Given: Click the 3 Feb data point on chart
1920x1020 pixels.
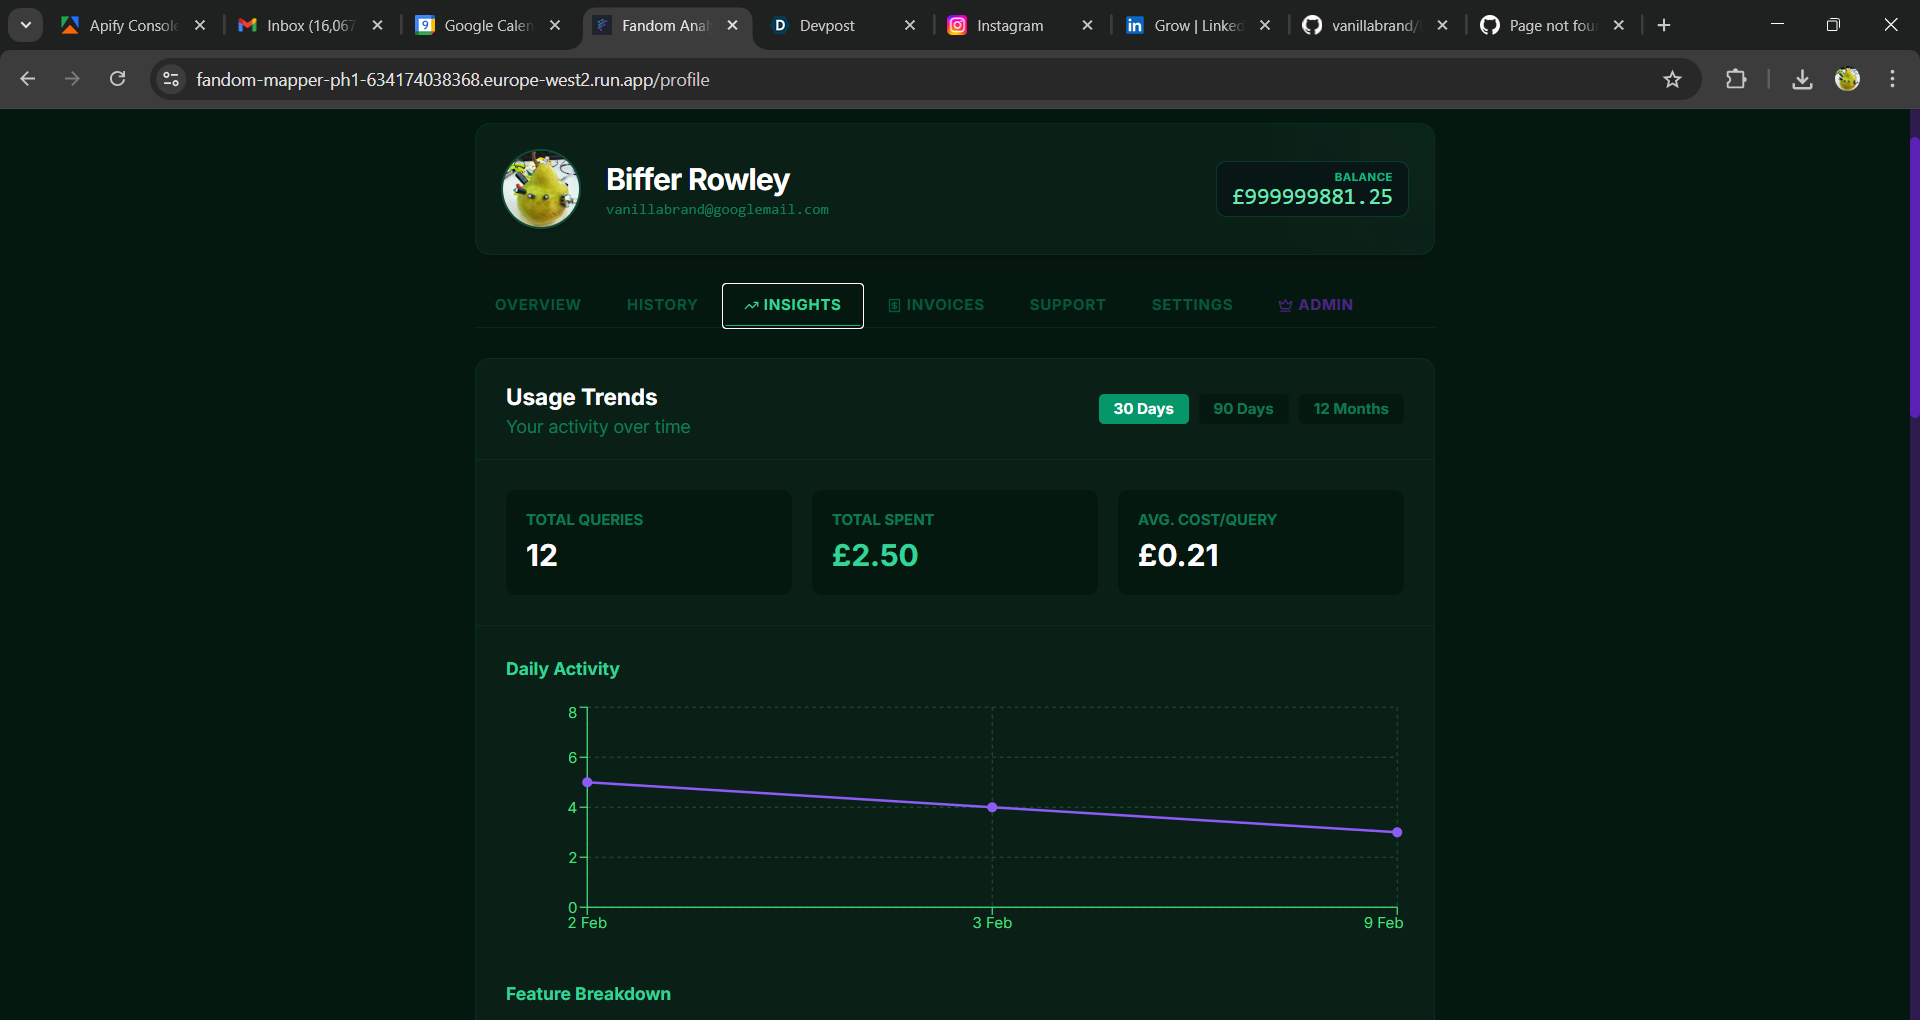Looking at the screenshot, I should point(992,807).
